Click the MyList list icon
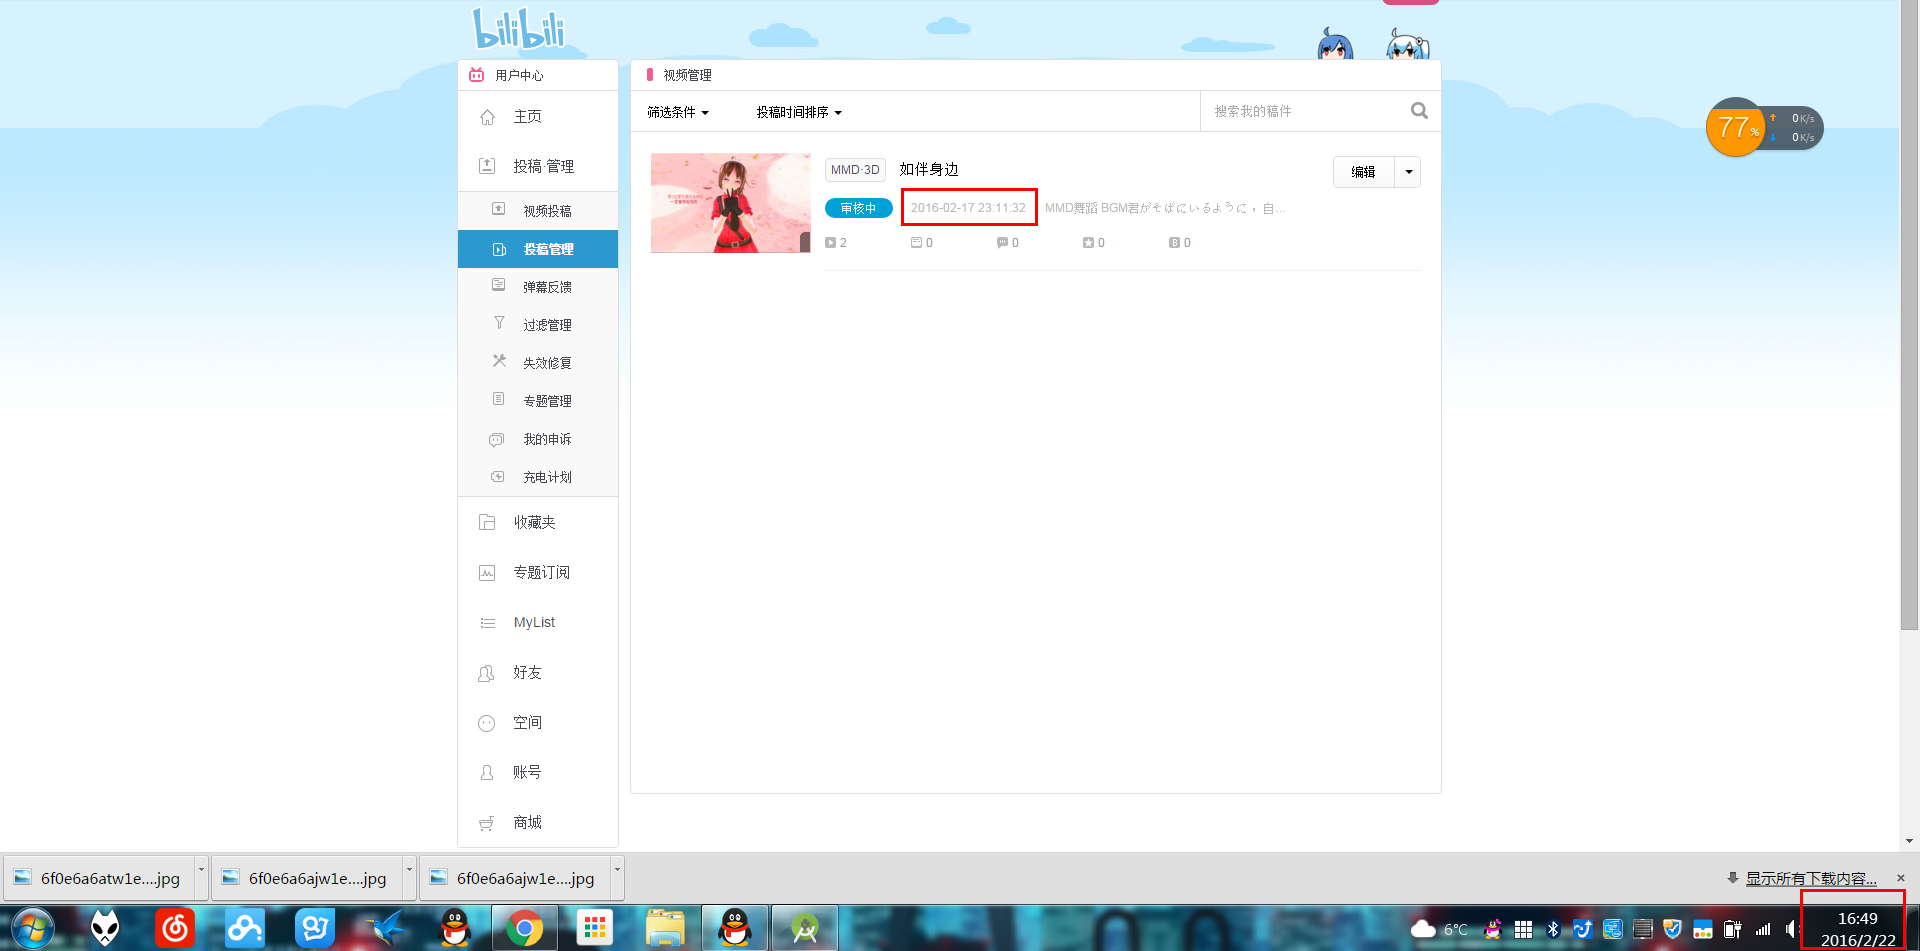This screenshot has width=1920, height=951. 487,623
